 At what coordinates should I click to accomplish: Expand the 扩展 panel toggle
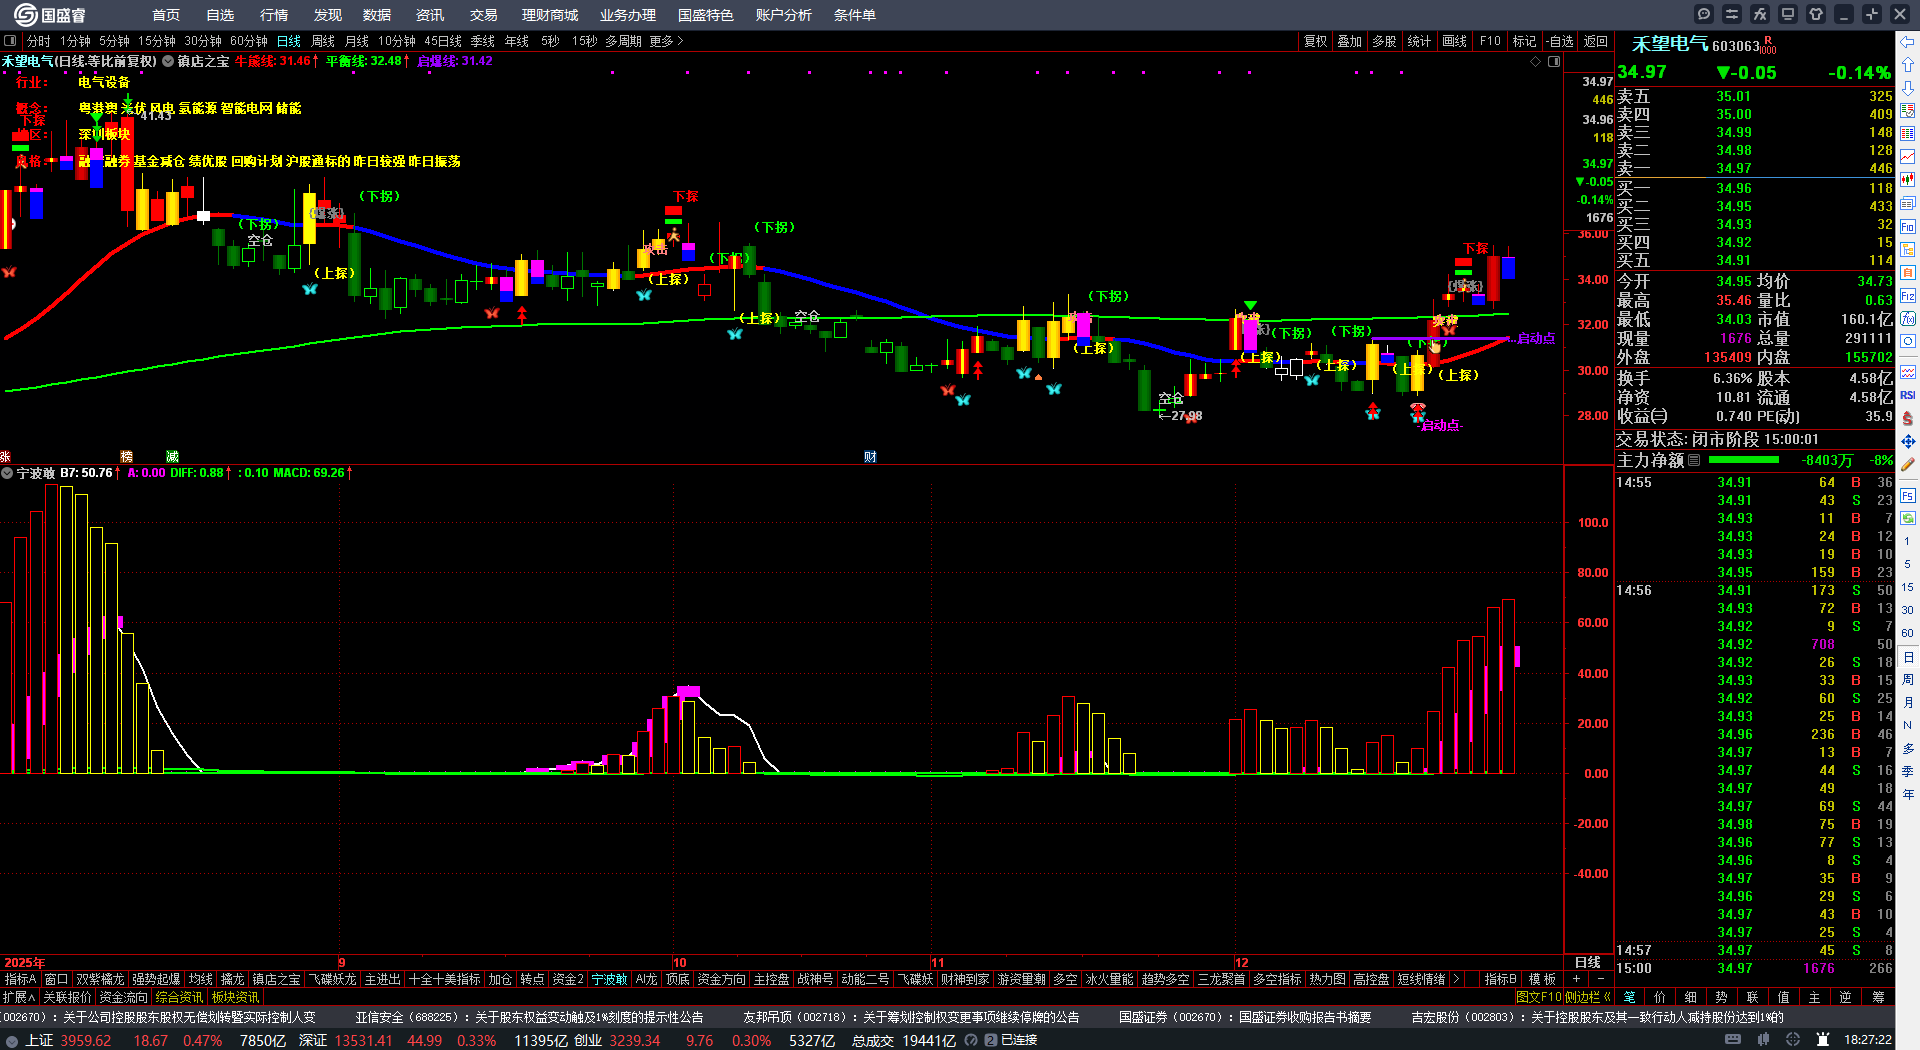tap(19, 997)
